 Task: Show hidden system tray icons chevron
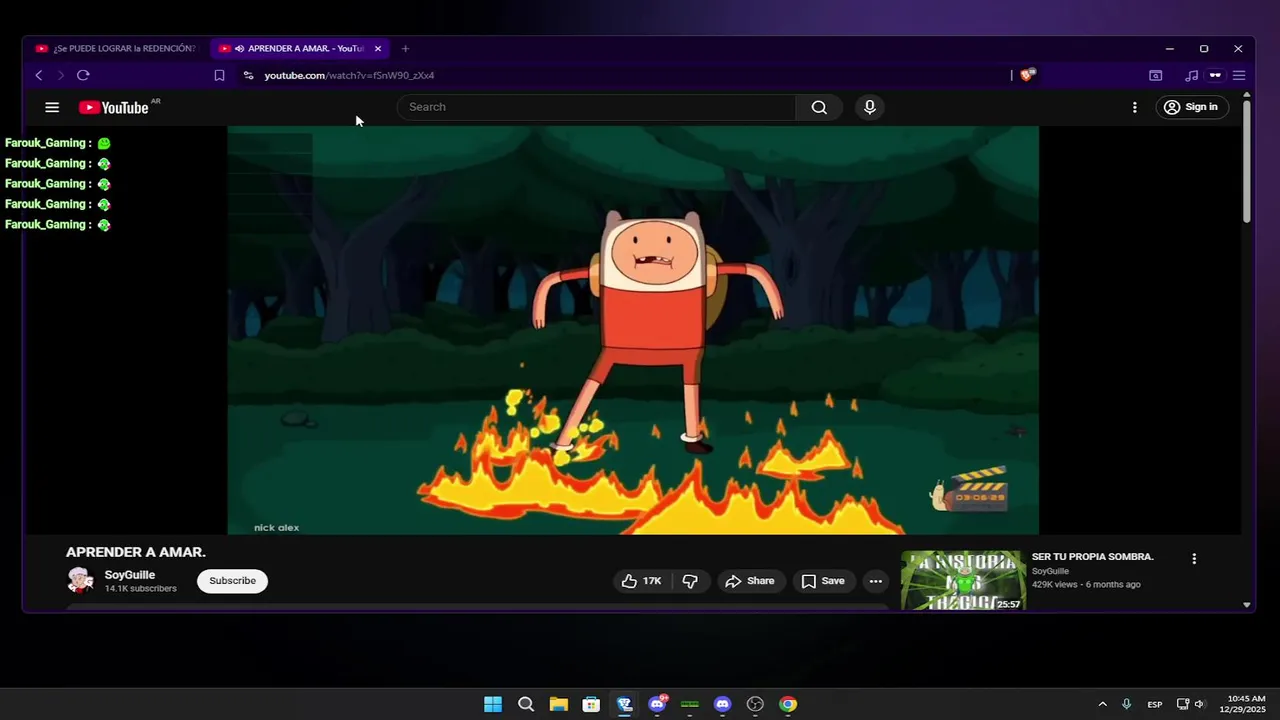1103,704
